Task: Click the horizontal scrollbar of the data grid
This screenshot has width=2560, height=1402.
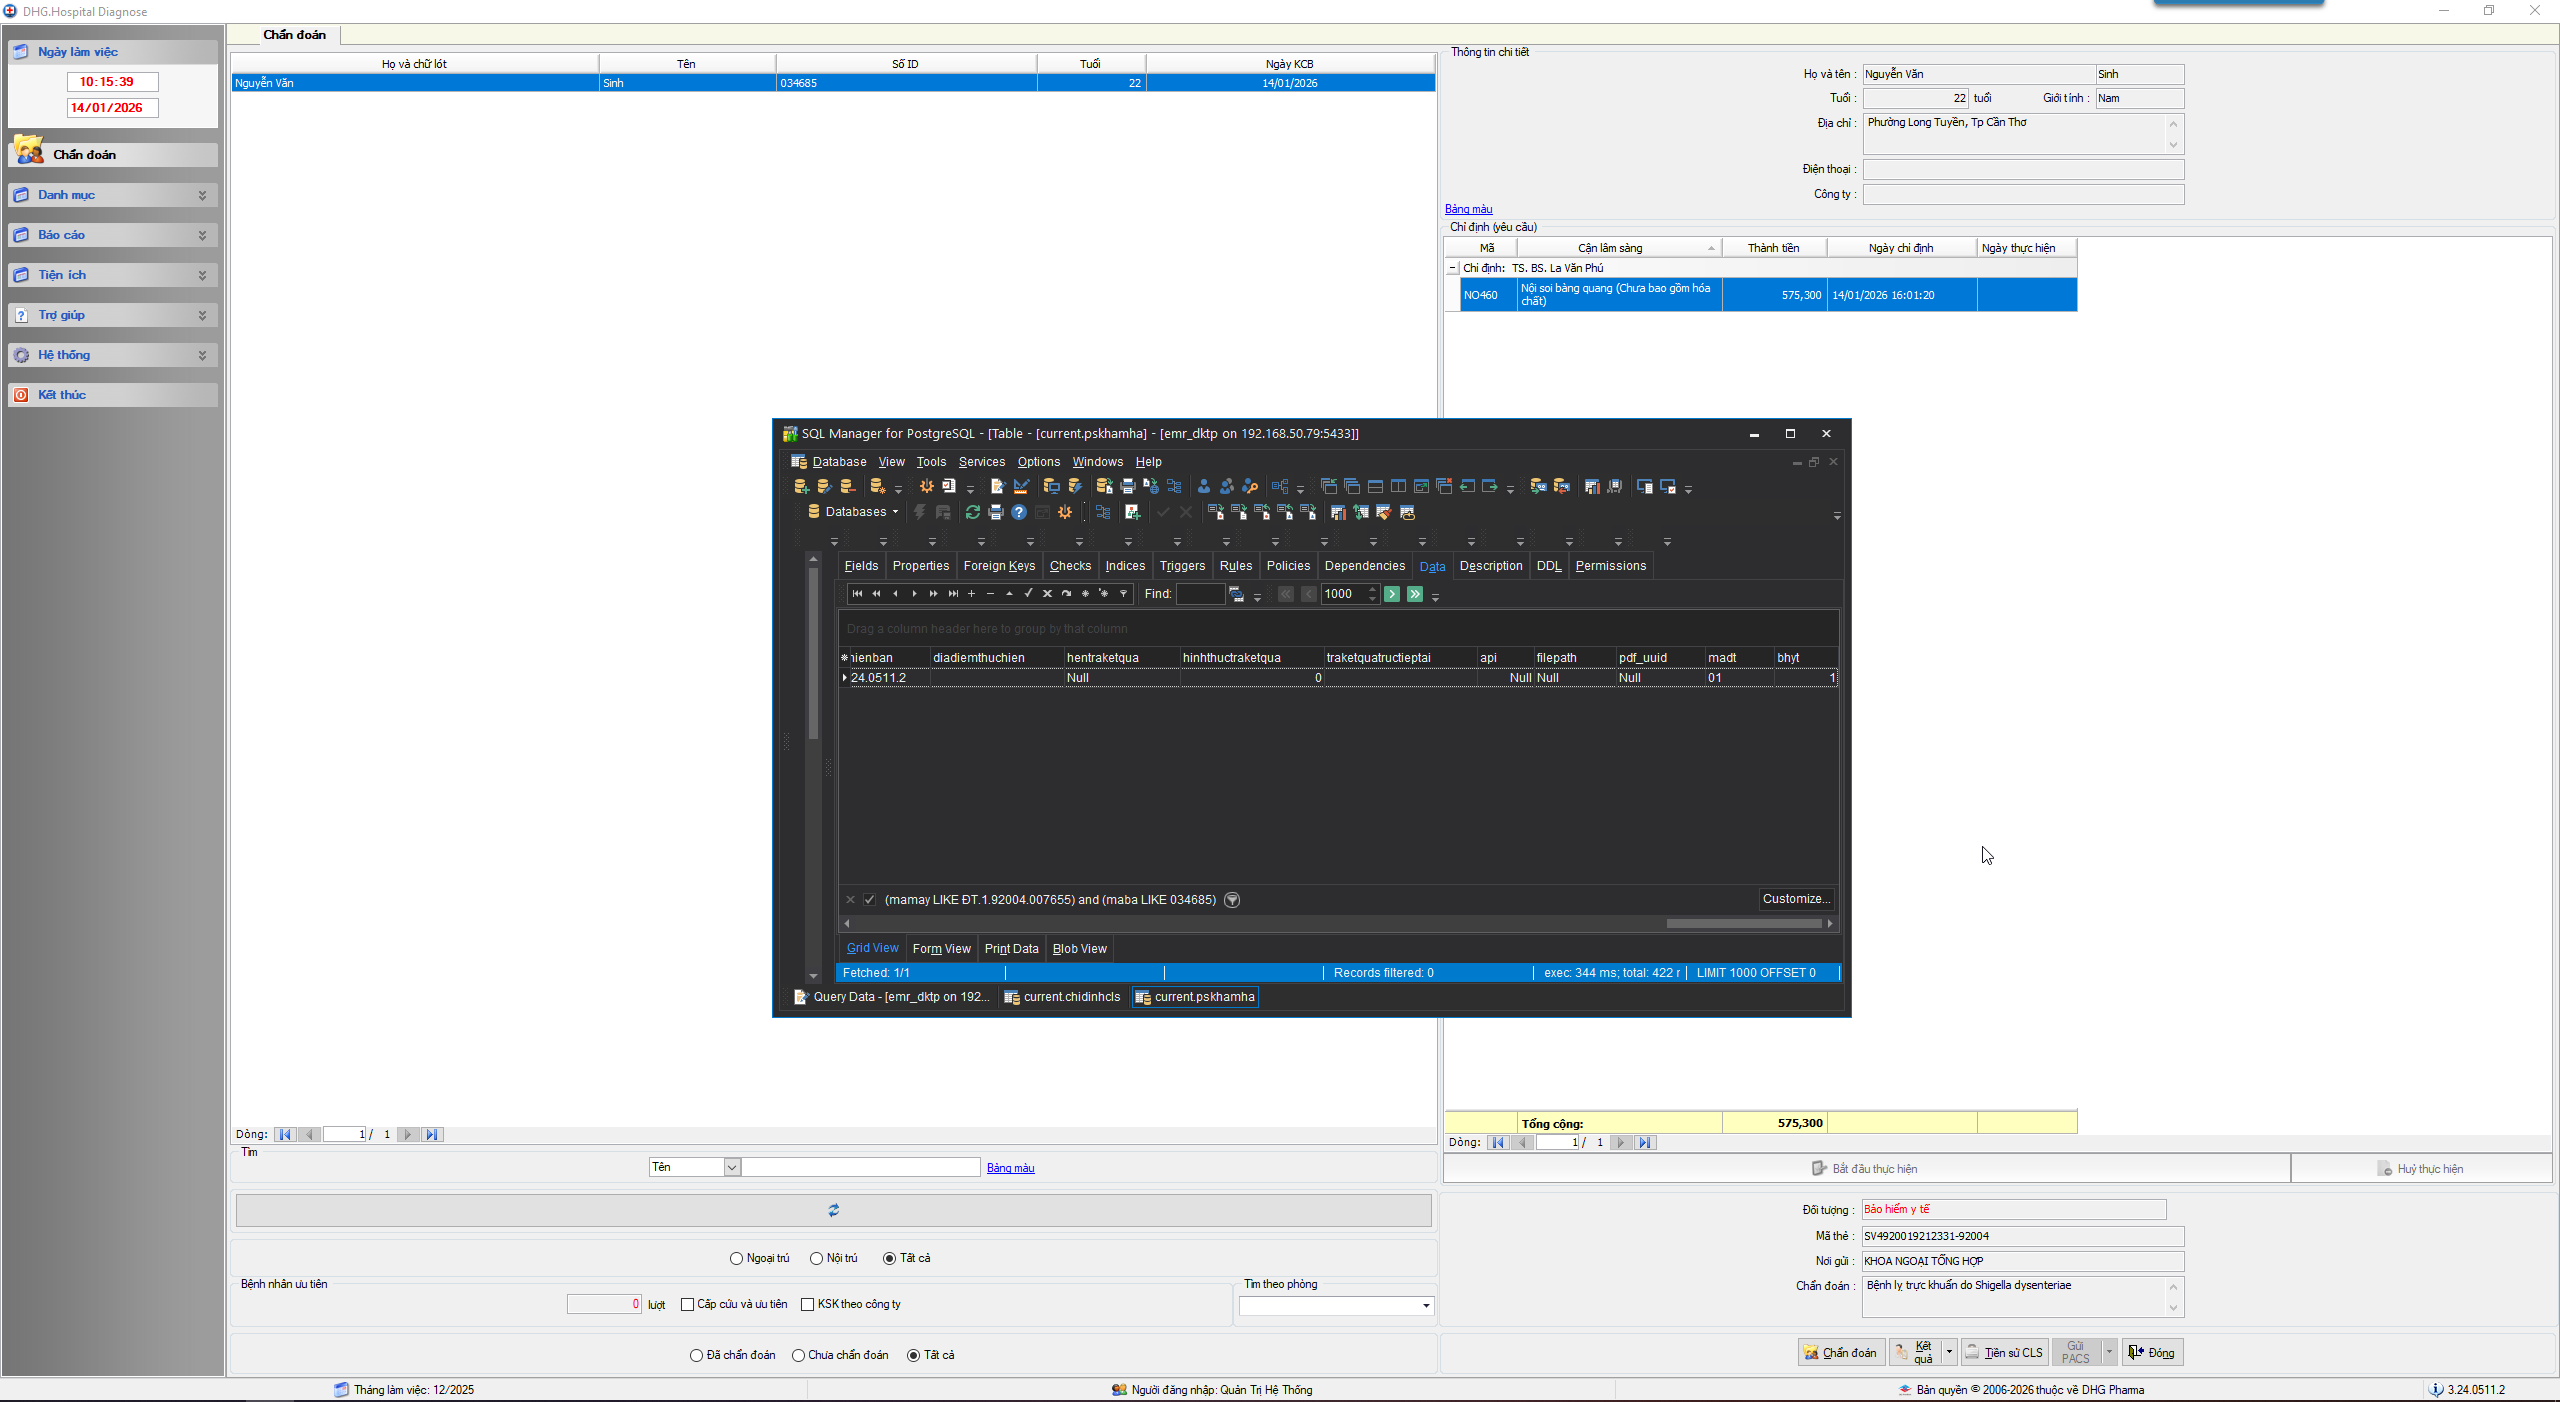Action: pos(1742,923)
